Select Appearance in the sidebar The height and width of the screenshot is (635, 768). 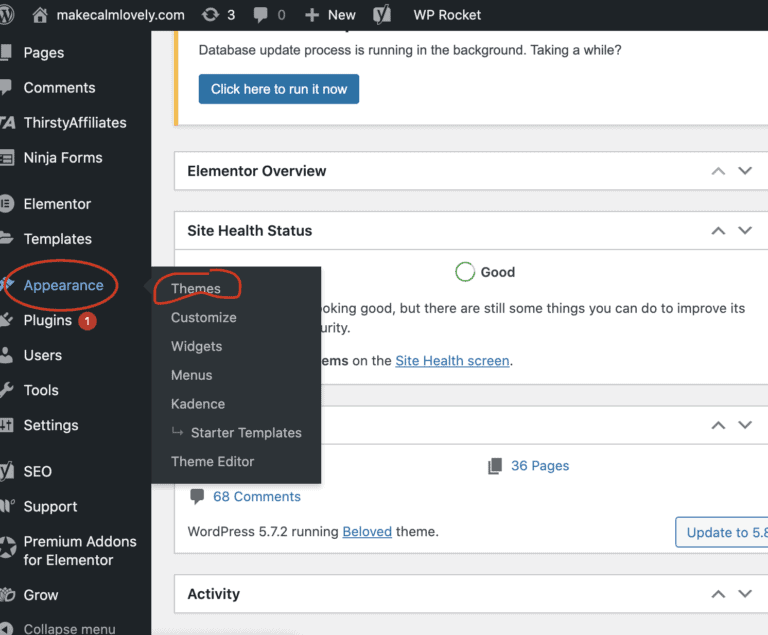(x=64, y=285)
